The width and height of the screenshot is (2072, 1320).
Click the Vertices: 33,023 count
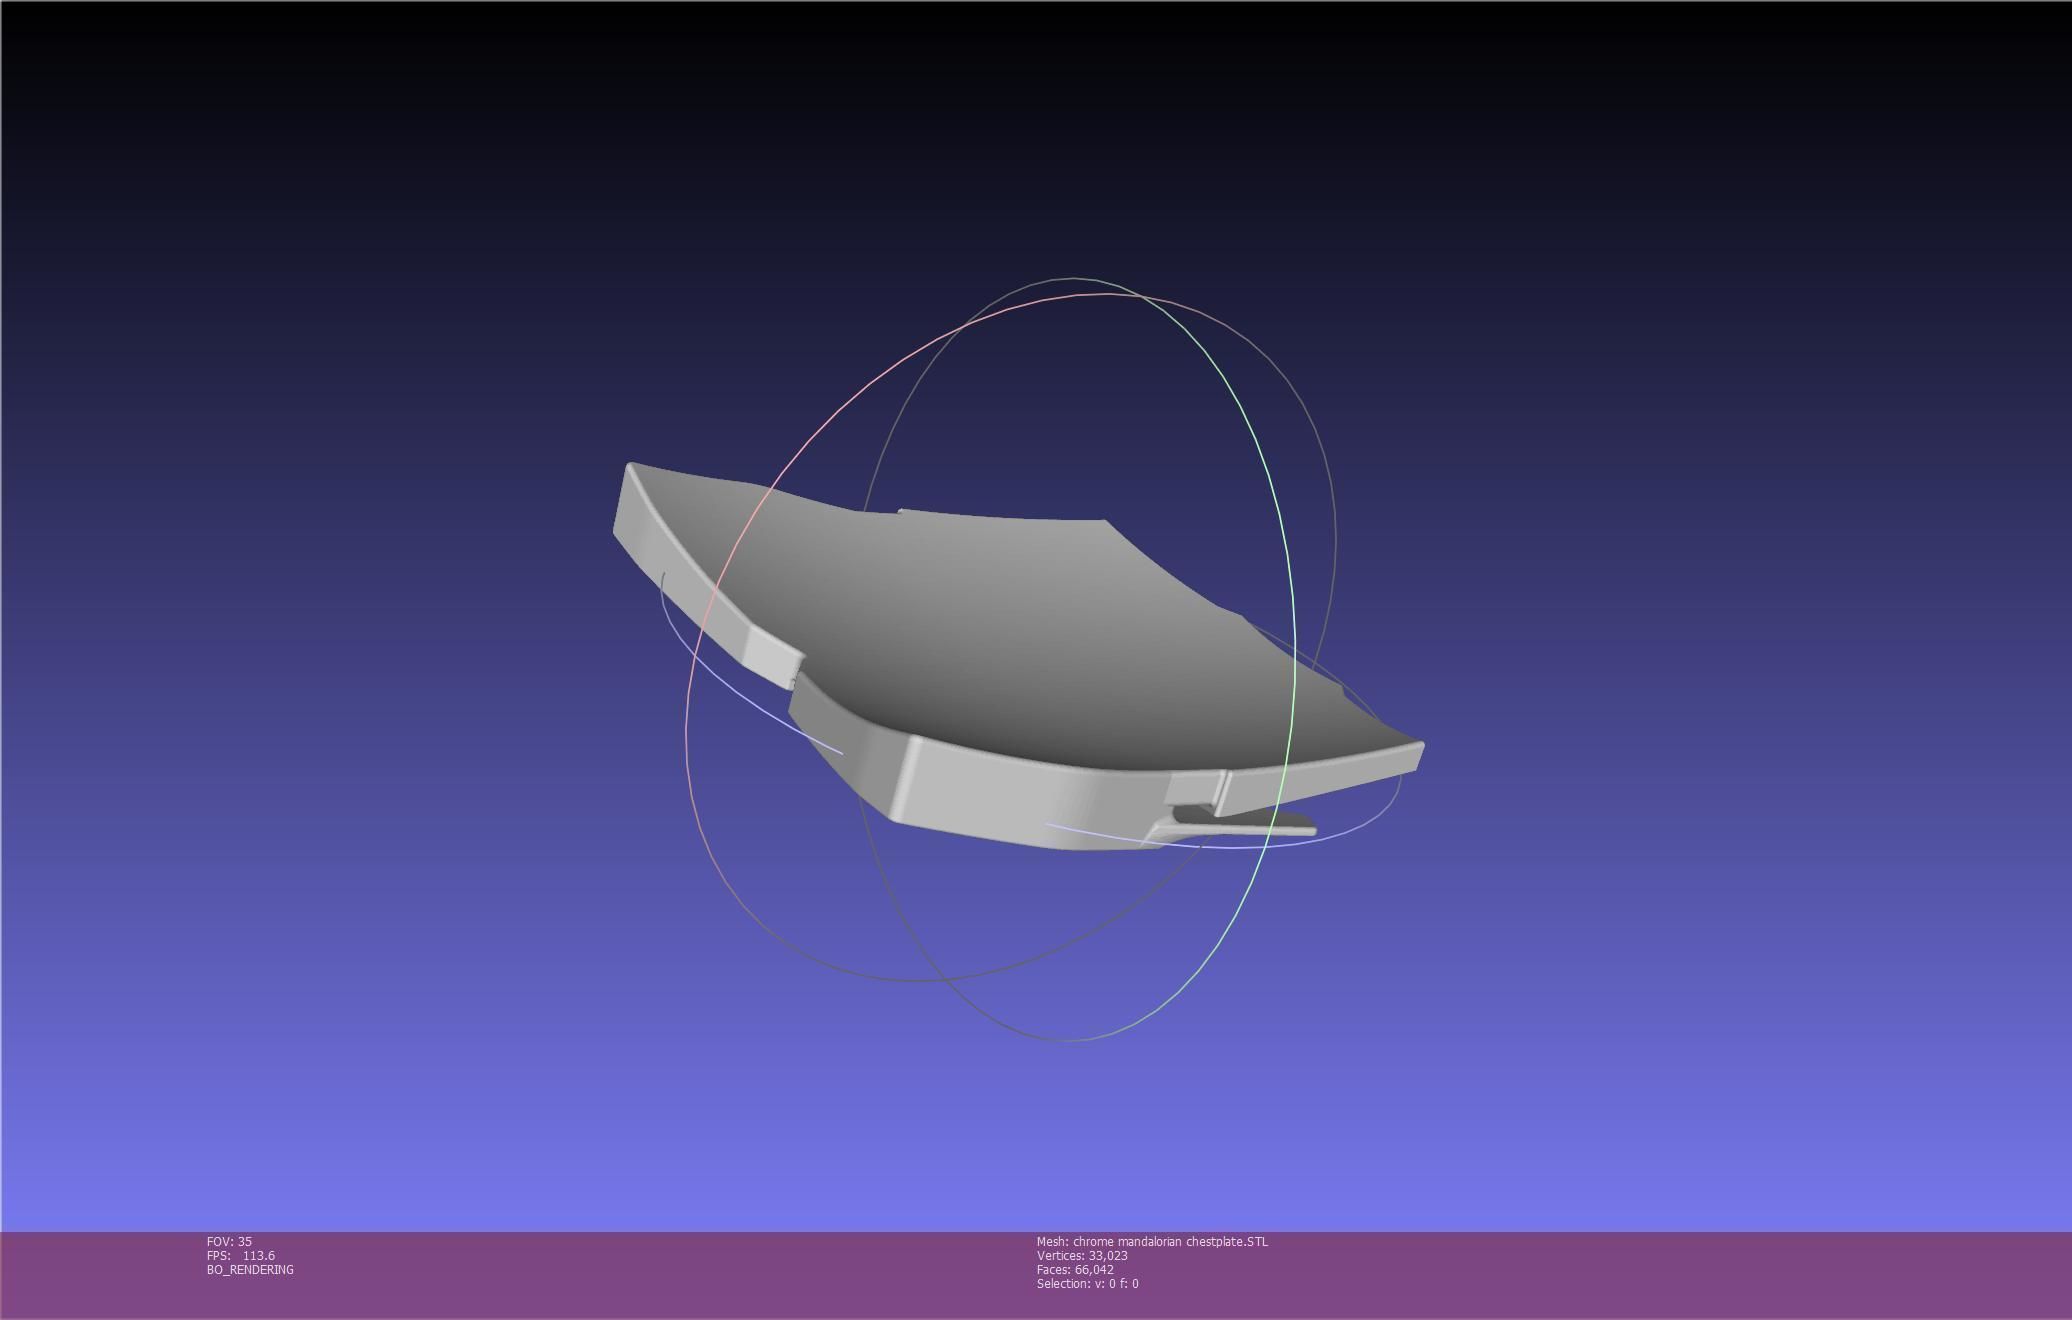click(x=1082, y=1255)
